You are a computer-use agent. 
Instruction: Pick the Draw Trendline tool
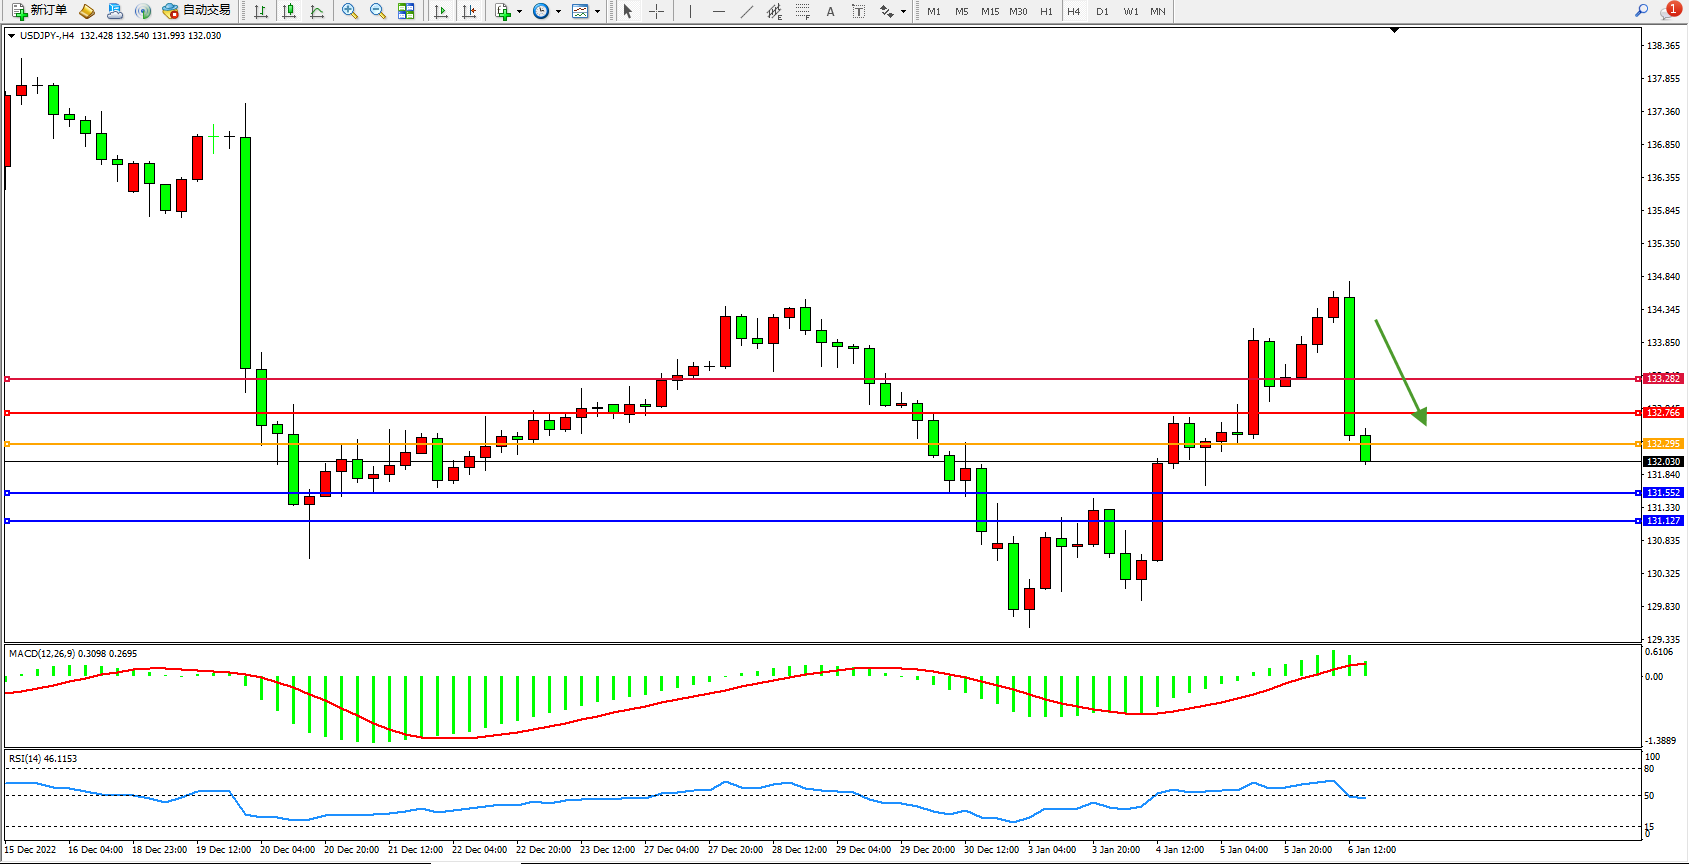[x=746, y=11]
